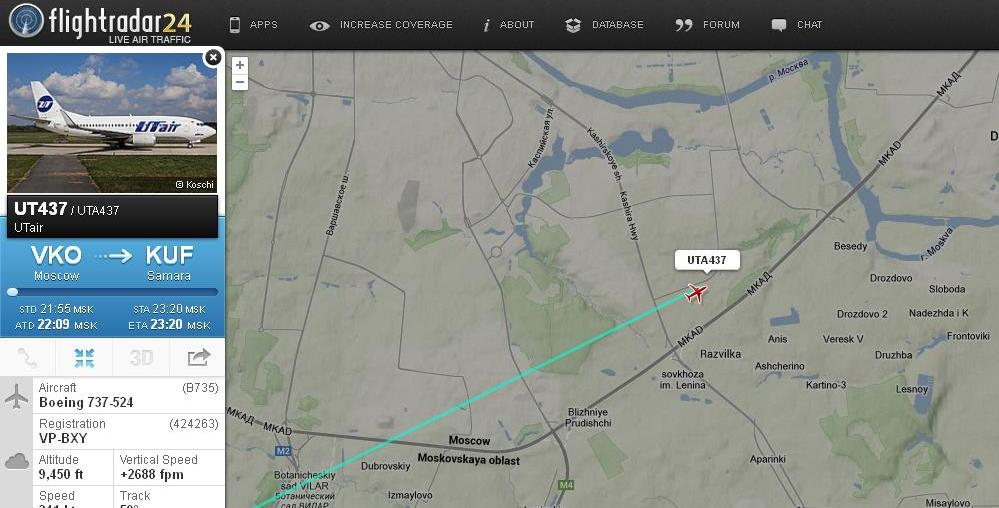Click the cloud altitude icon in sidebar
This screenshot has width=999, height=508.
tap(17, 461)
